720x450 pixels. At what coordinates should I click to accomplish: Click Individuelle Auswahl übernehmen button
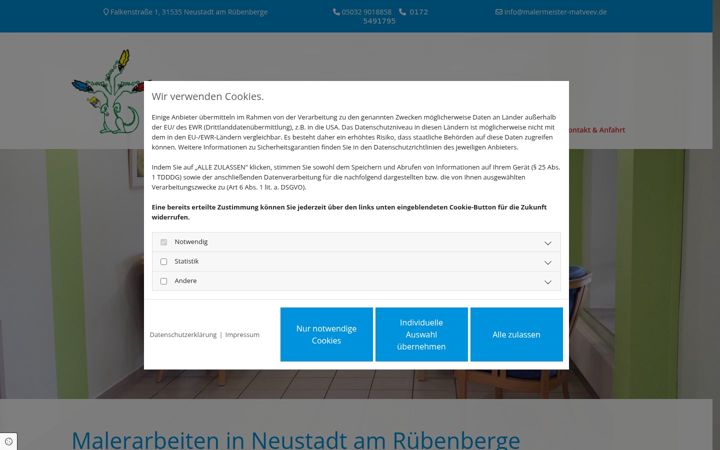422,334
